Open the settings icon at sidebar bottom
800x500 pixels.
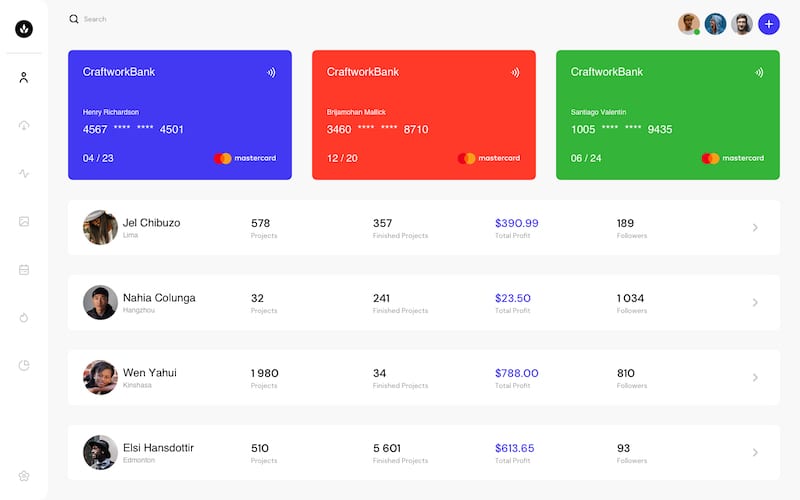(x=24, y=476)
